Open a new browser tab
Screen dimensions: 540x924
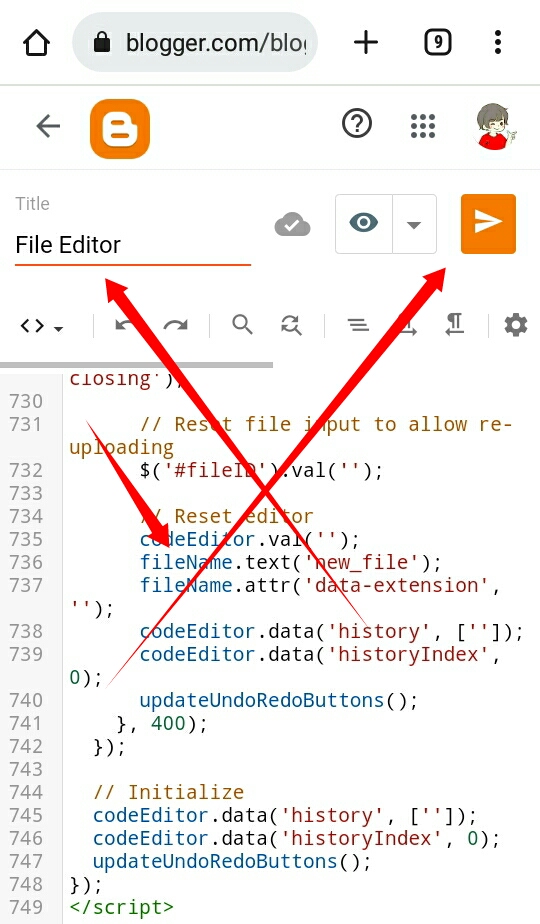[366, 42]
